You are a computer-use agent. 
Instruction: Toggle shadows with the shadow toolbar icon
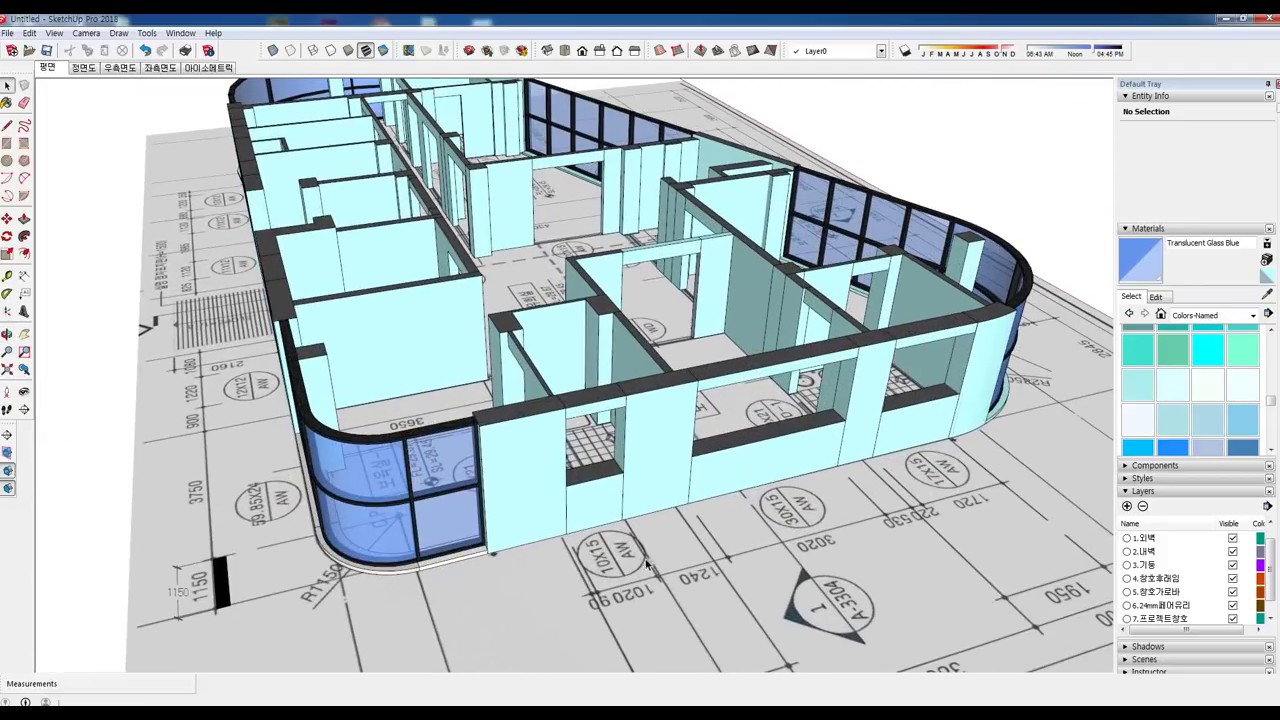tap(905, 50)
